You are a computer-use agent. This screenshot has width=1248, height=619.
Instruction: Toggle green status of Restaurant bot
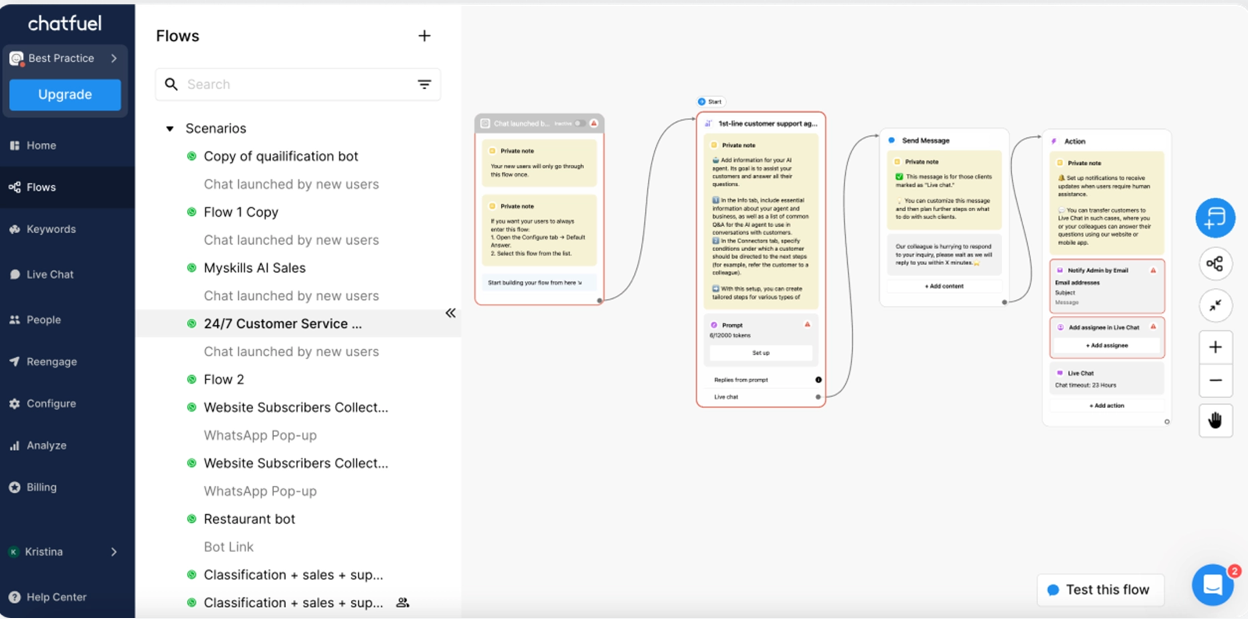[192, 519]
